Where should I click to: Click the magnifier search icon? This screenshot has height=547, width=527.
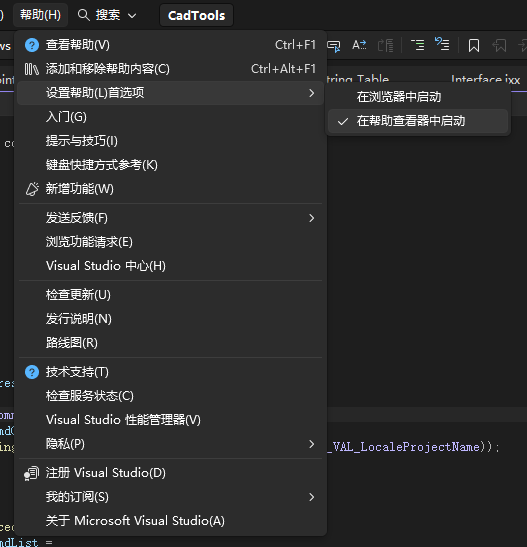(x=84, y=15)
